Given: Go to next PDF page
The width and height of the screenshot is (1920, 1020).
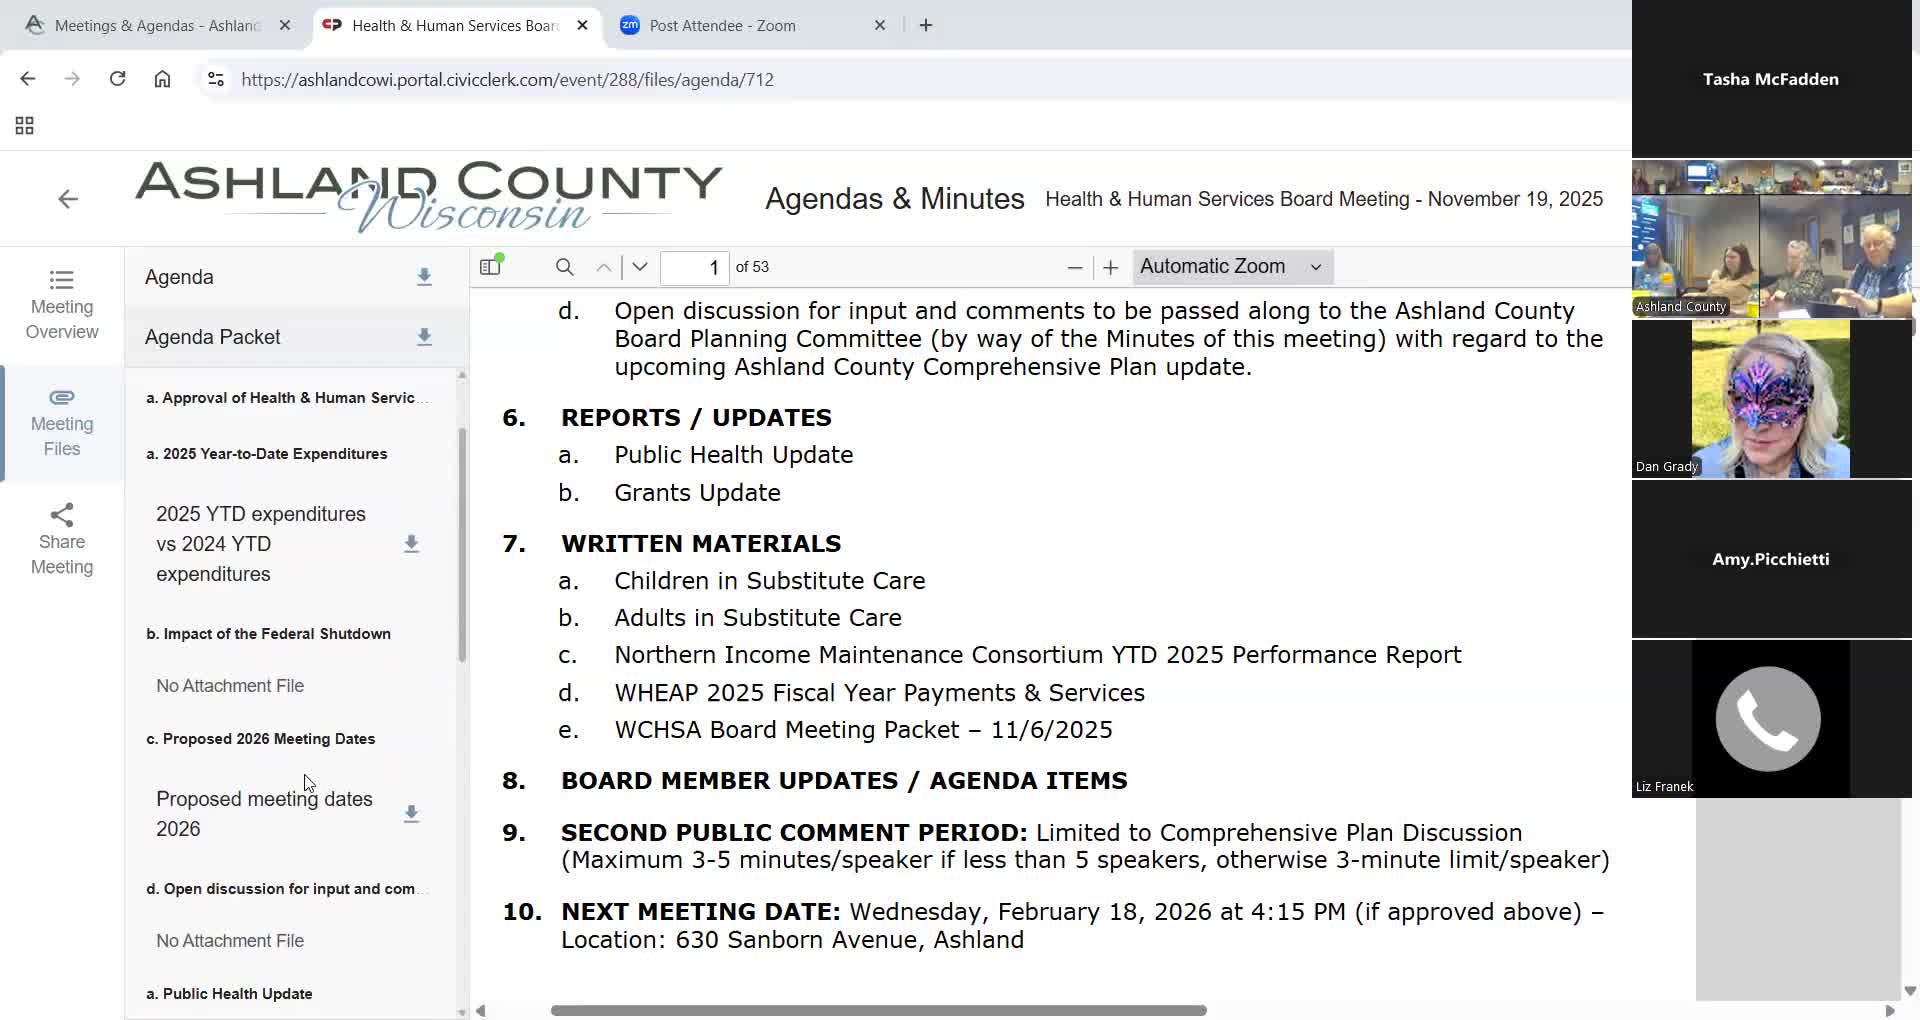Looking at the screenshot, I should (641, 267).
